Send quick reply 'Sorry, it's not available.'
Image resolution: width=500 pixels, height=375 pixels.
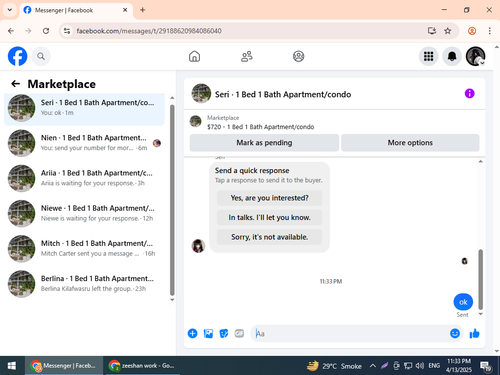(x=269, y=237)
